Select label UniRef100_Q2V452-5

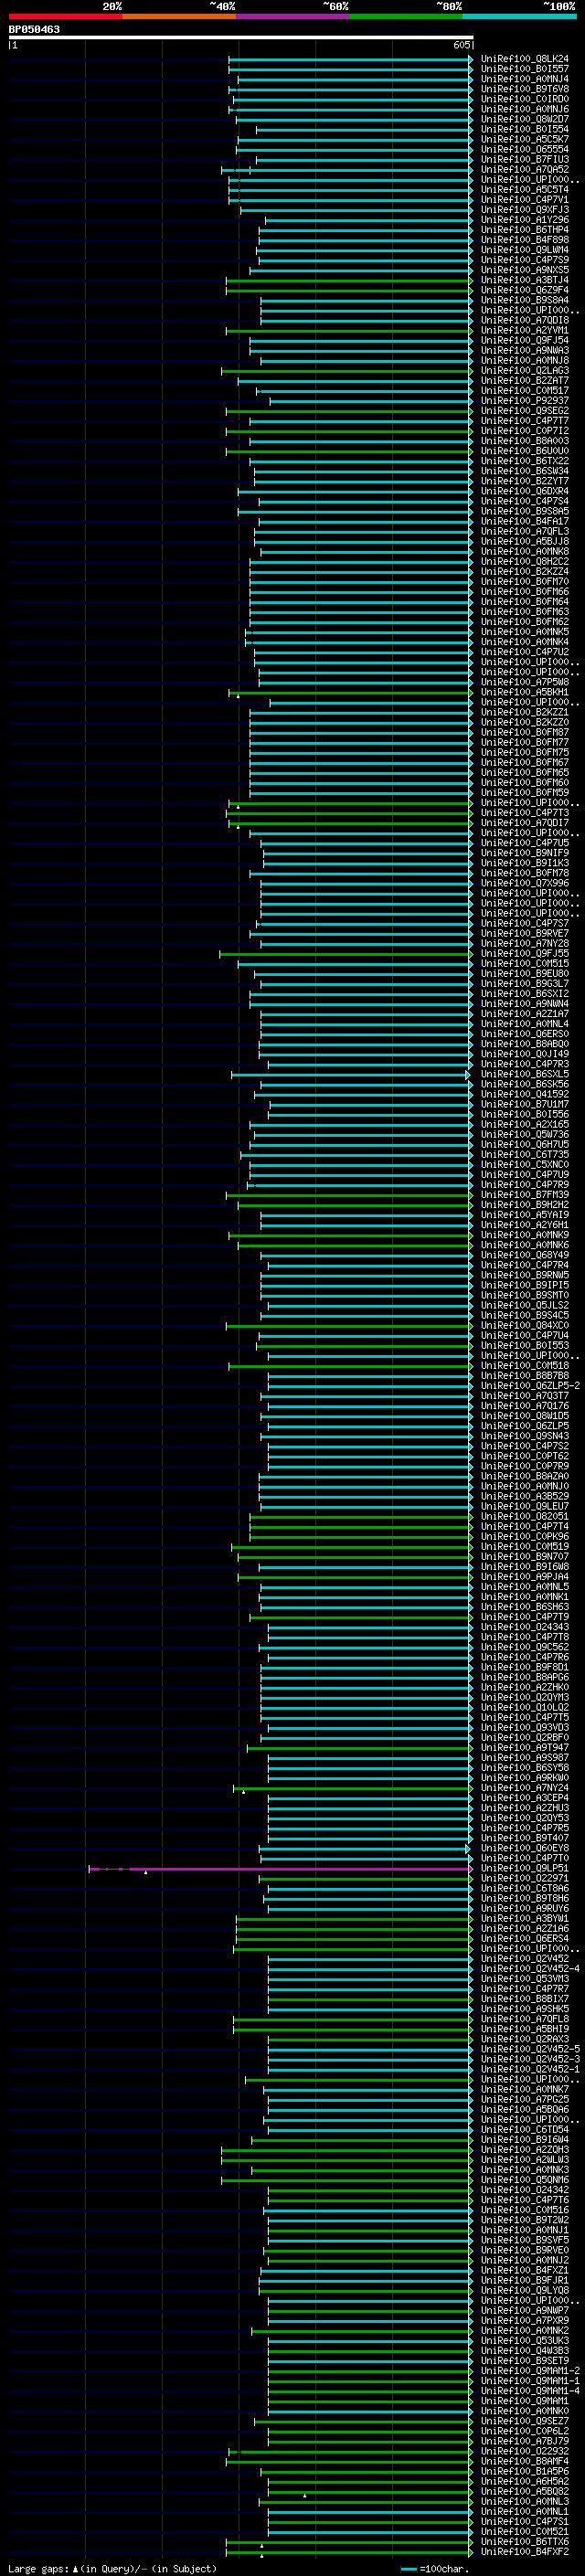(530, 2049)
